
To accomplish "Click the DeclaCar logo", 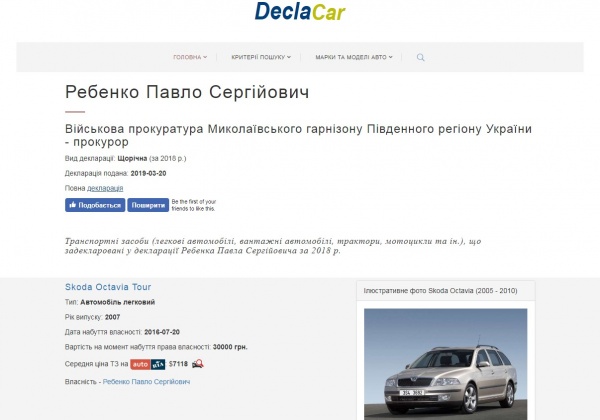I will [300, 11].
